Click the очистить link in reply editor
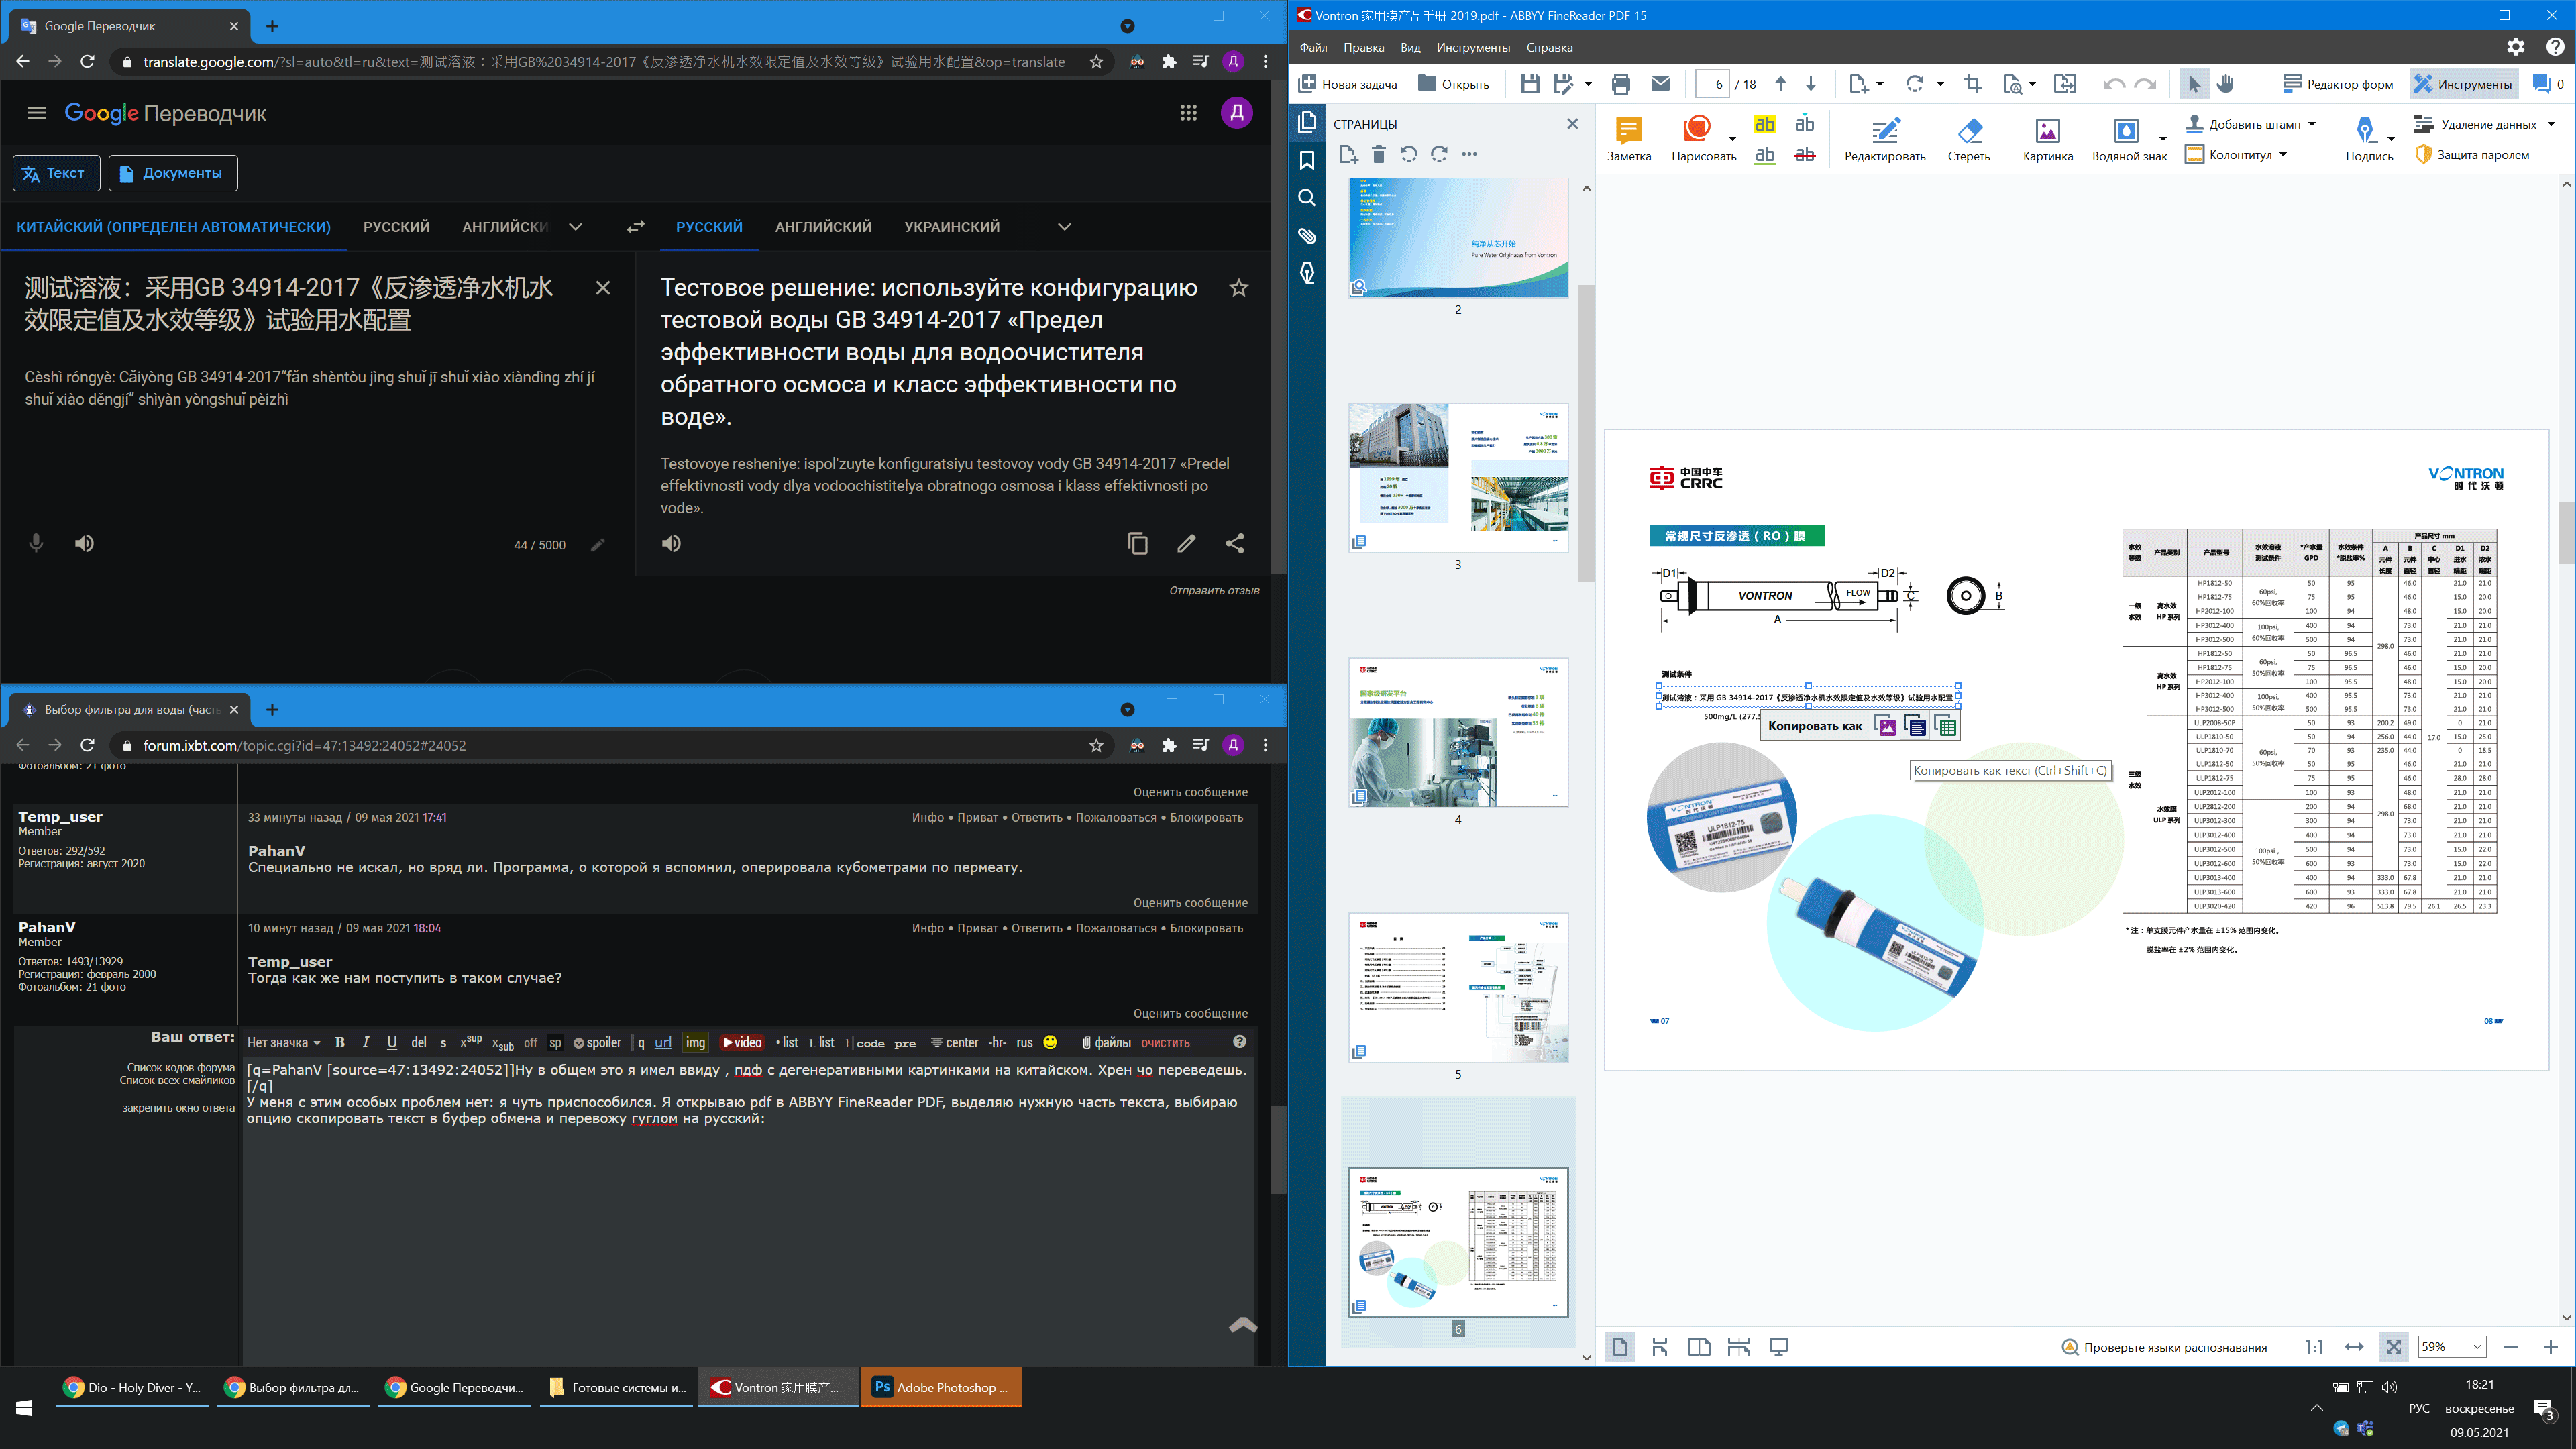Viewport: 2576px width, 1449px height. coord(1165,1043)
